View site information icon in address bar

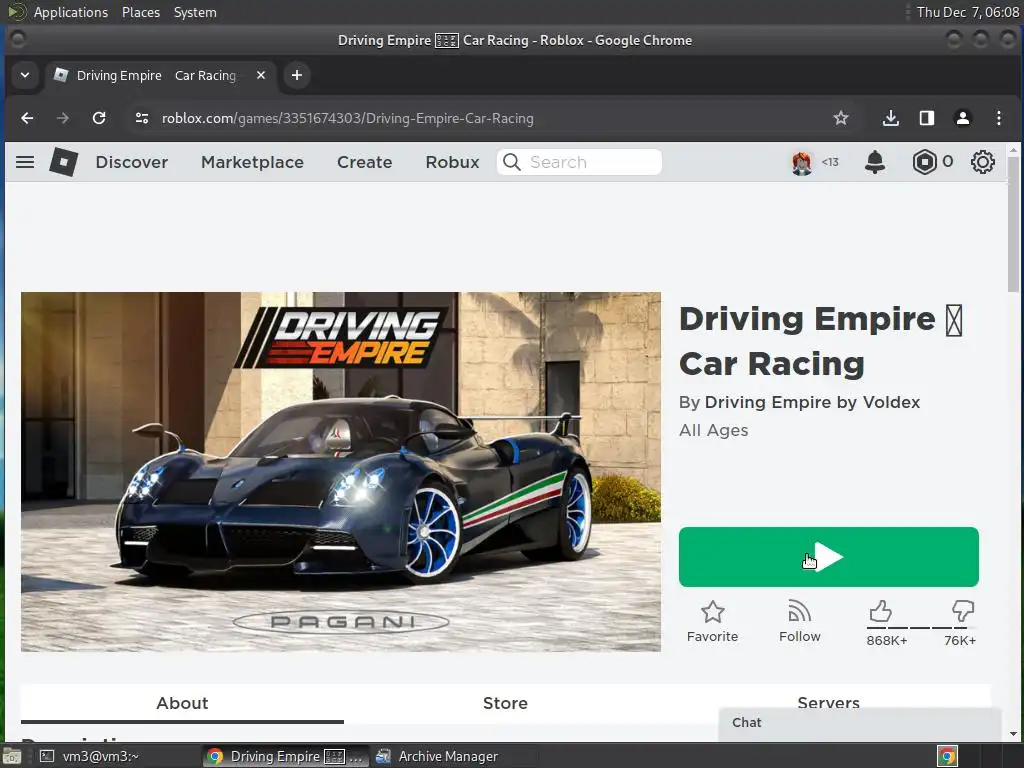[x=142, y=118]
